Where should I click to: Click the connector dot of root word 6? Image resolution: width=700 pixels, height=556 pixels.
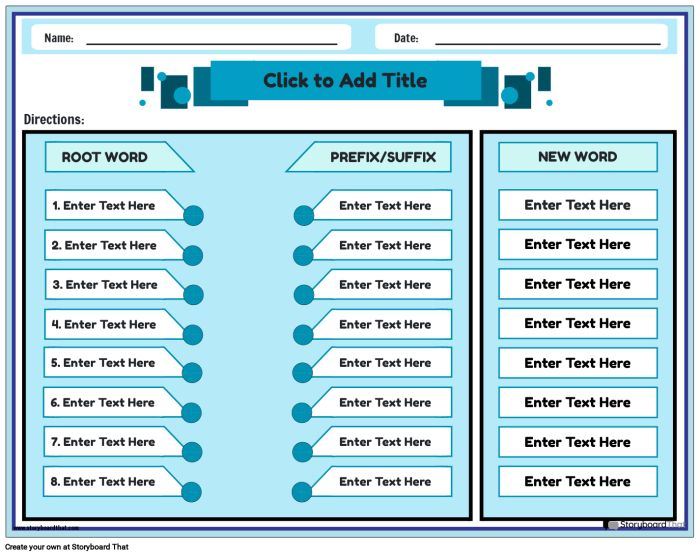click(x=192, y=412)
